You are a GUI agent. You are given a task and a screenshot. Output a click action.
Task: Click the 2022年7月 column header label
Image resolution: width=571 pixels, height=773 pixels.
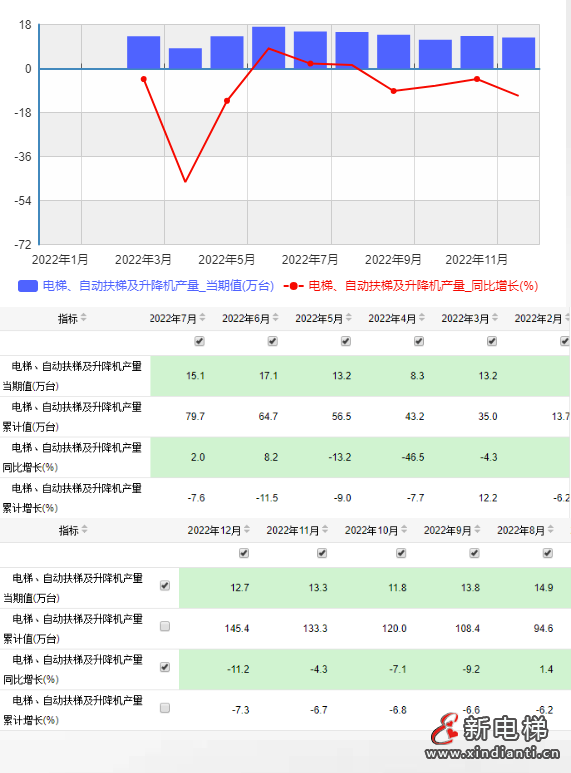pos(173,318)
